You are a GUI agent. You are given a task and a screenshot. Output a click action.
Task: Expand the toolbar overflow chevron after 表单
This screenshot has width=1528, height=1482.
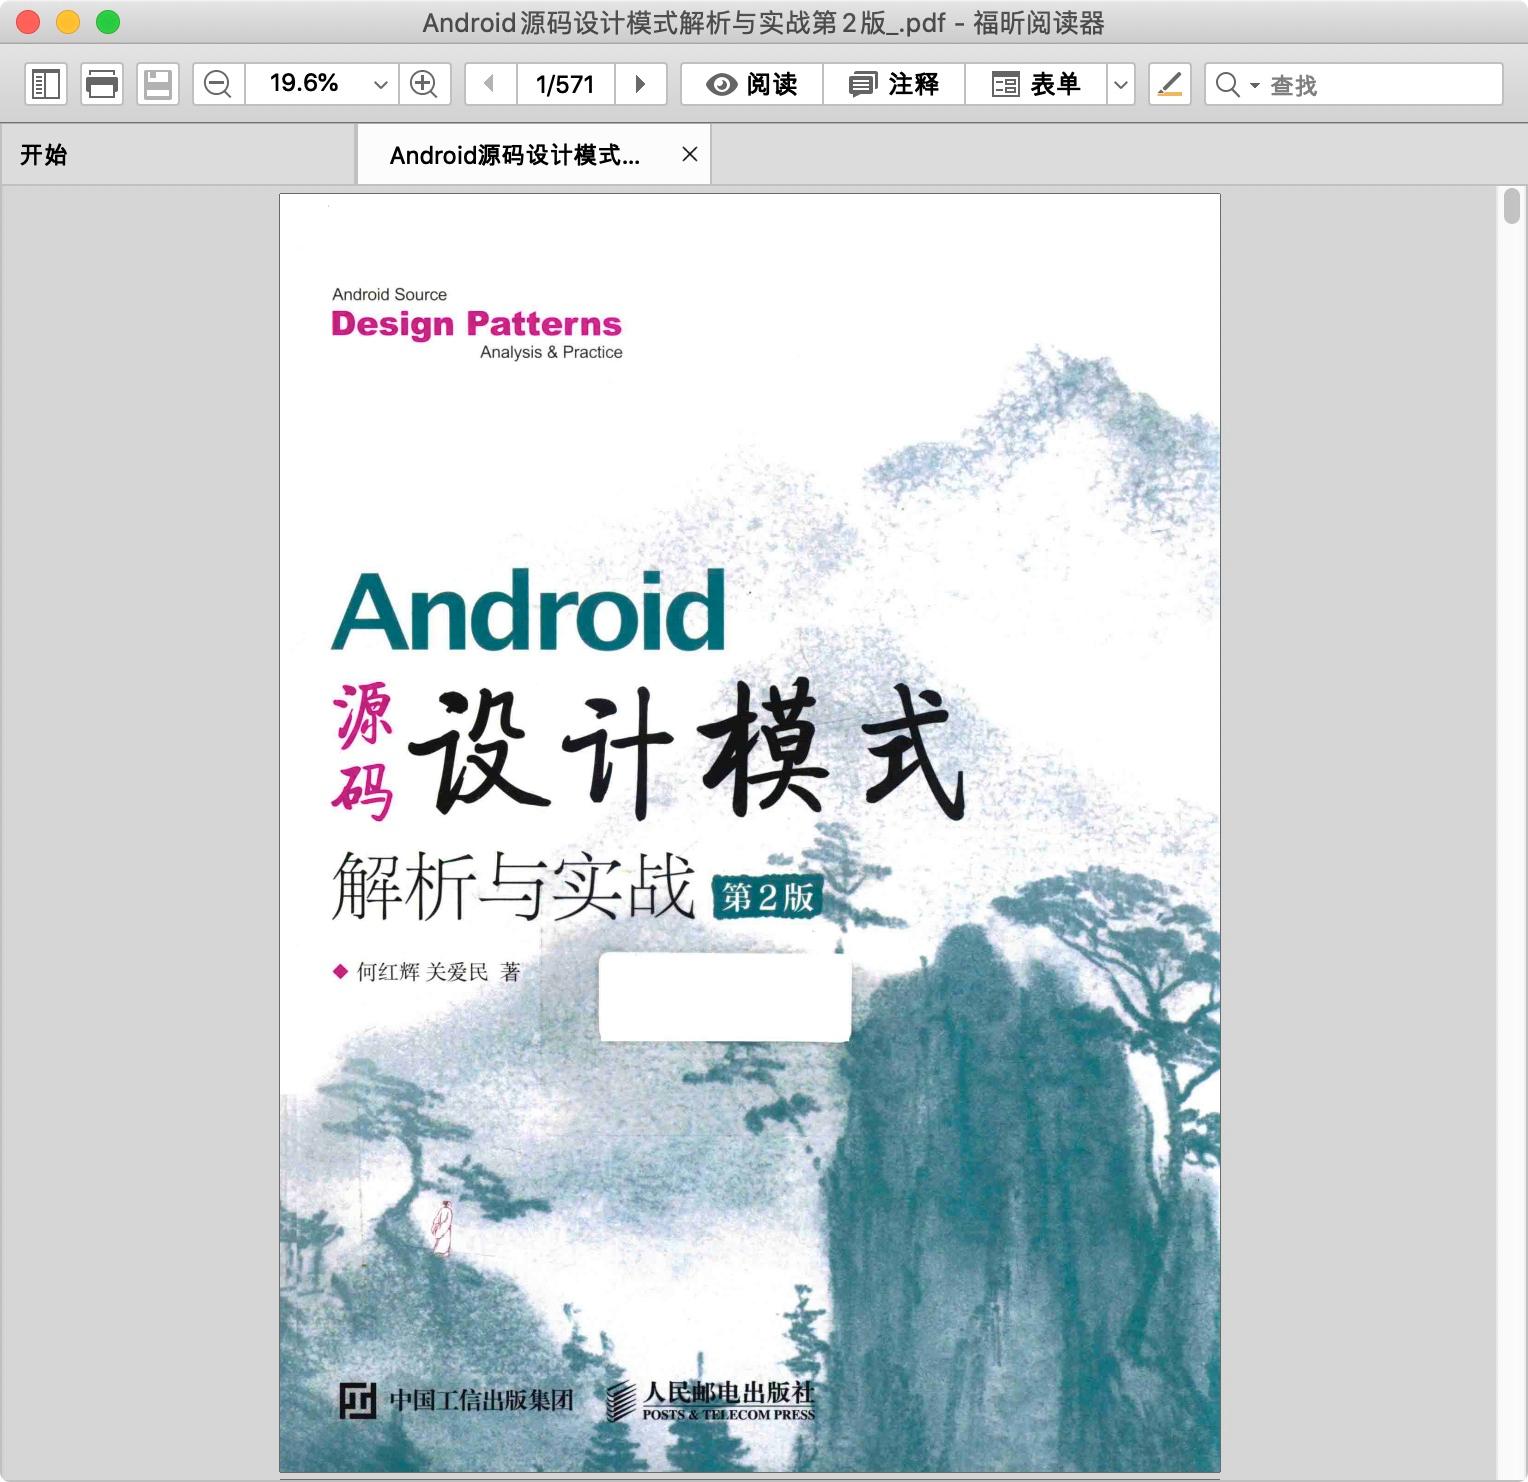pos(1121,84)
